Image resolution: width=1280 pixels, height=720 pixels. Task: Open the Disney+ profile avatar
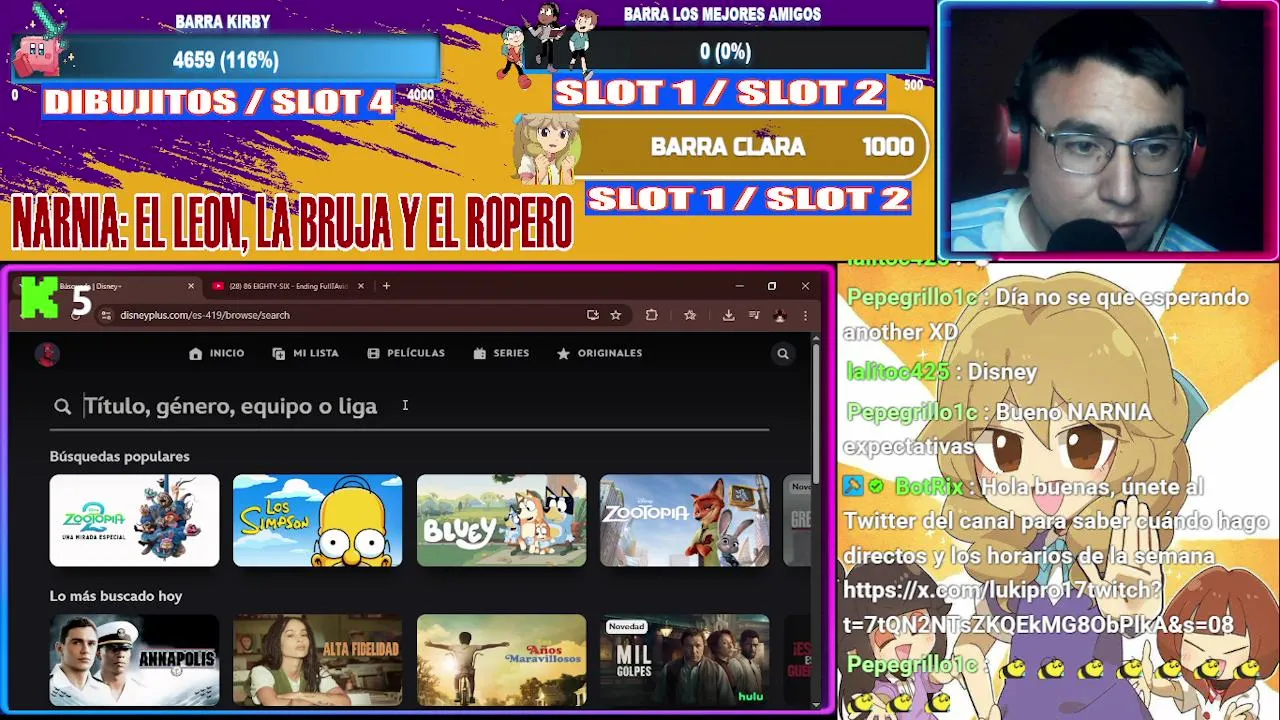click(47, 353)
